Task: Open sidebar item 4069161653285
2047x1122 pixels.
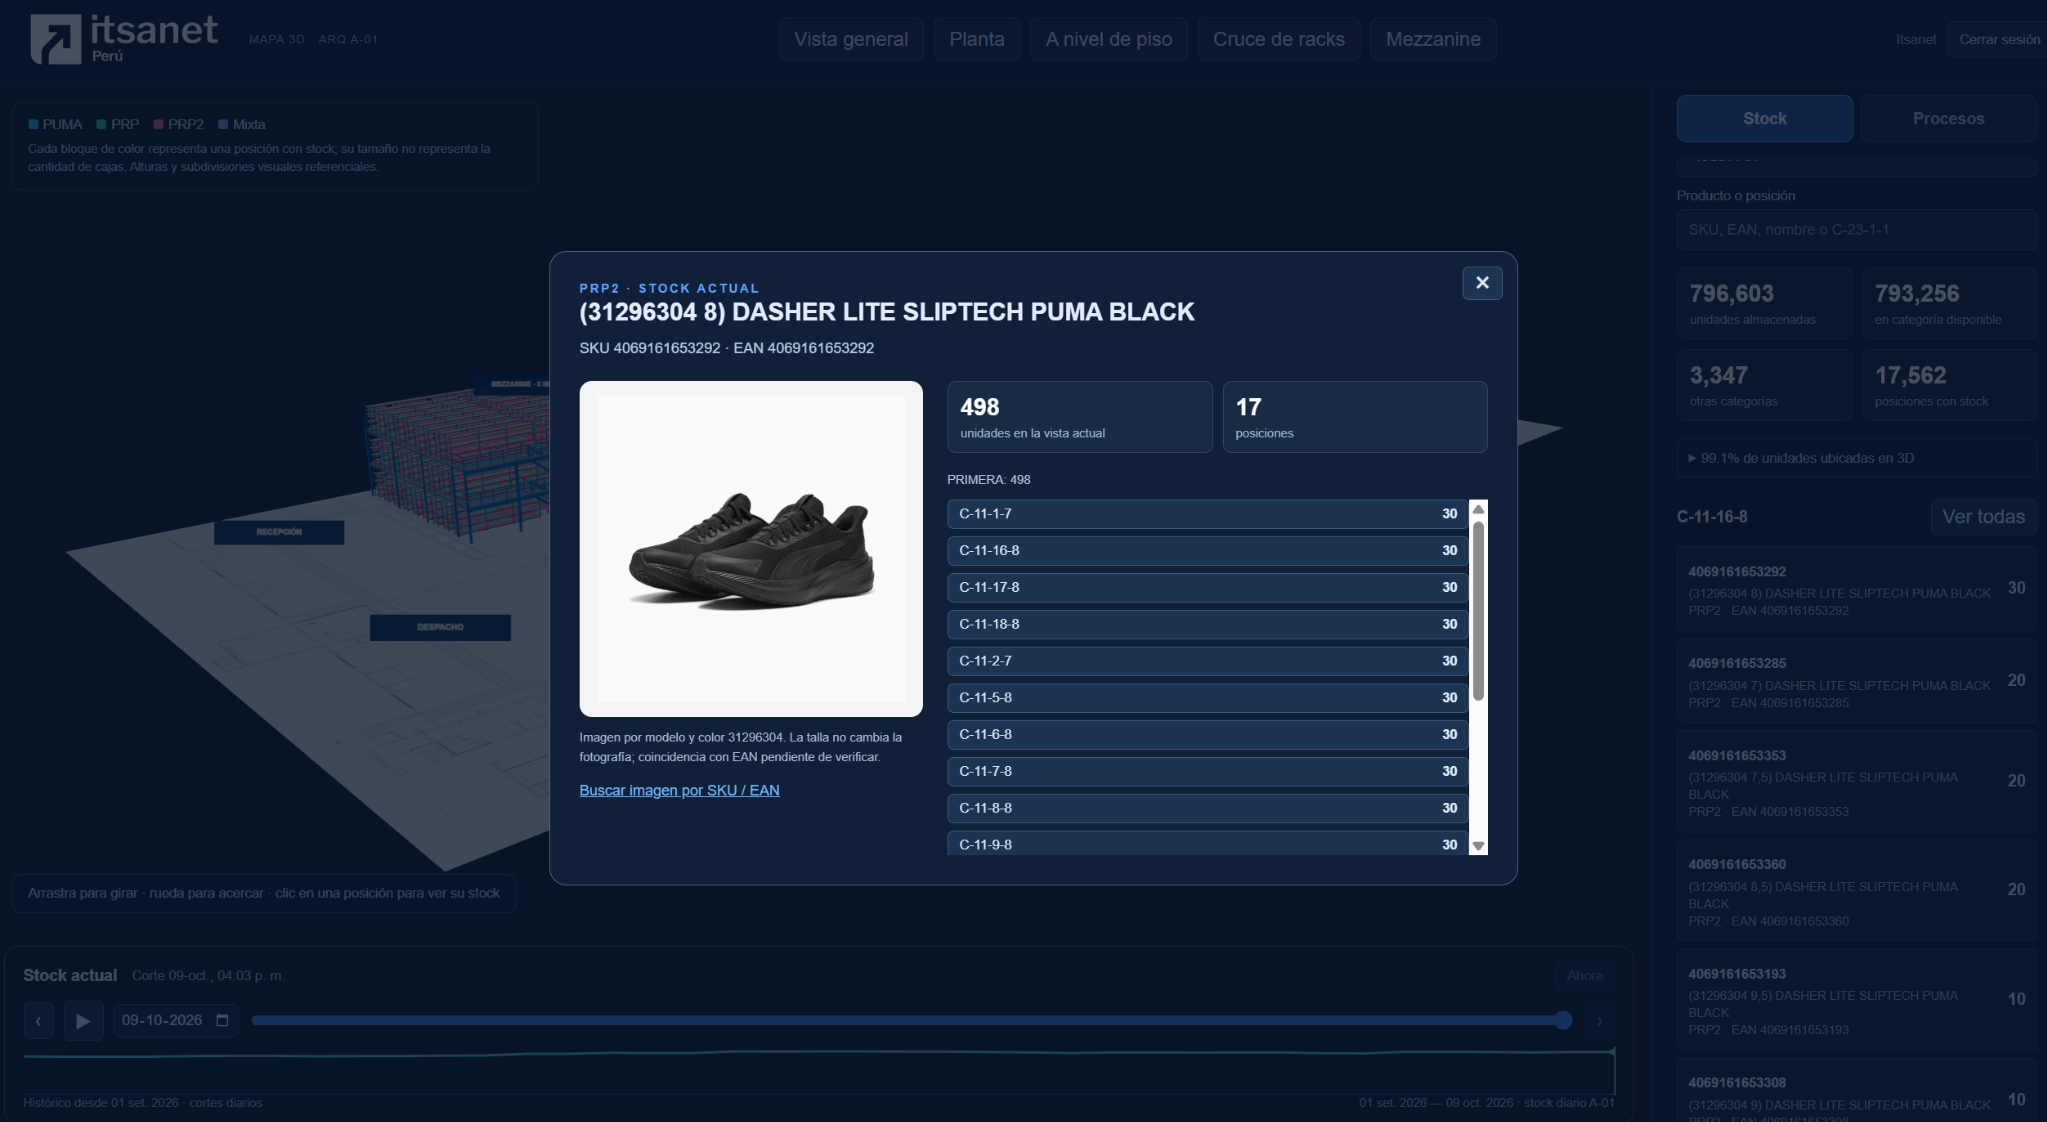Action: (1856, 683)
